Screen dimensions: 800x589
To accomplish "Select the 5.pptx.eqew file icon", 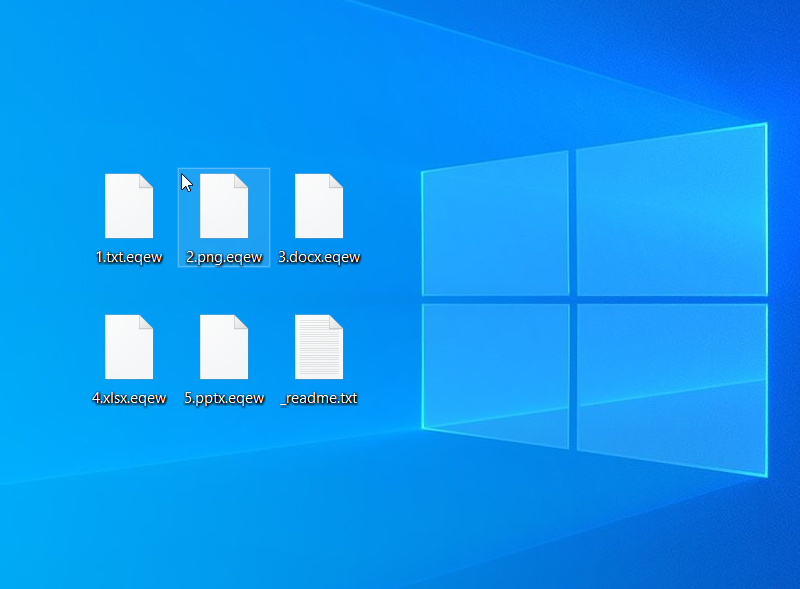I will coord(224,347).
